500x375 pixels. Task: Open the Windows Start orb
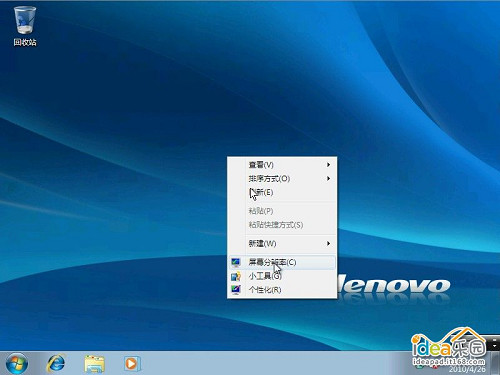(x=16, y=364)
